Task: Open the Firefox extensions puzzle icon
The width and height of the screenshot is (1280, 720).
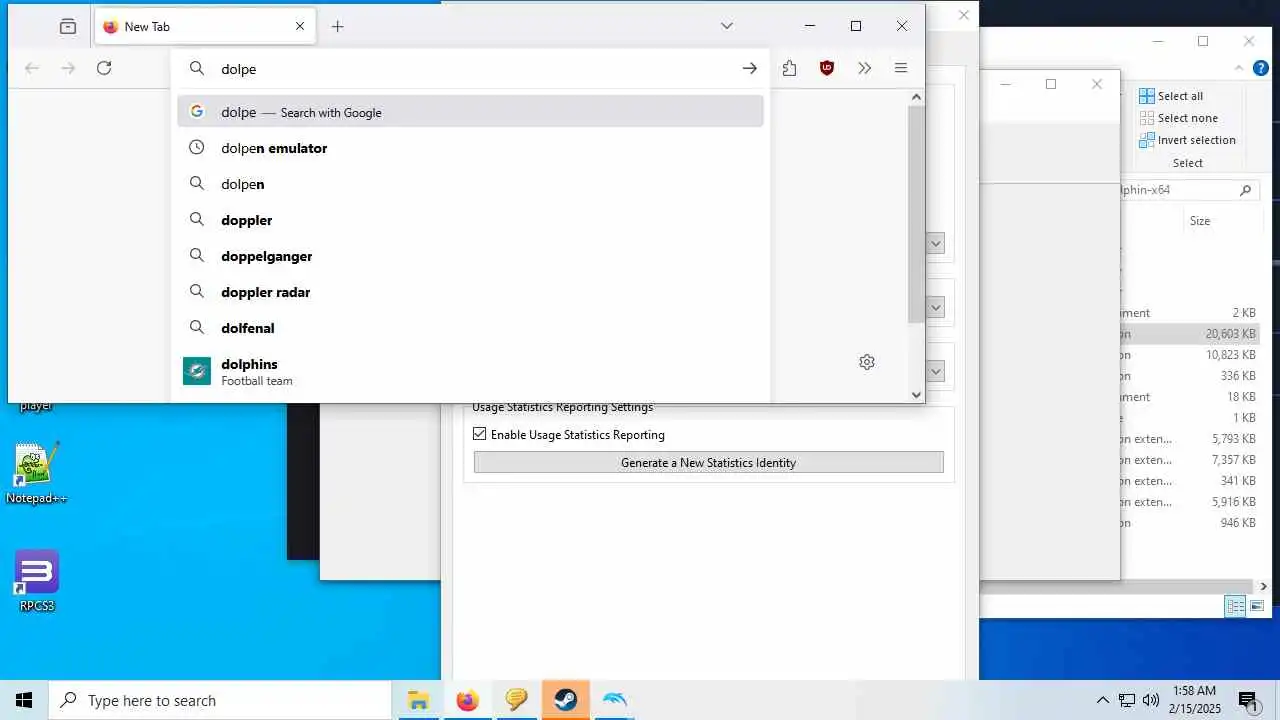Action: click(x=790, y=68)
